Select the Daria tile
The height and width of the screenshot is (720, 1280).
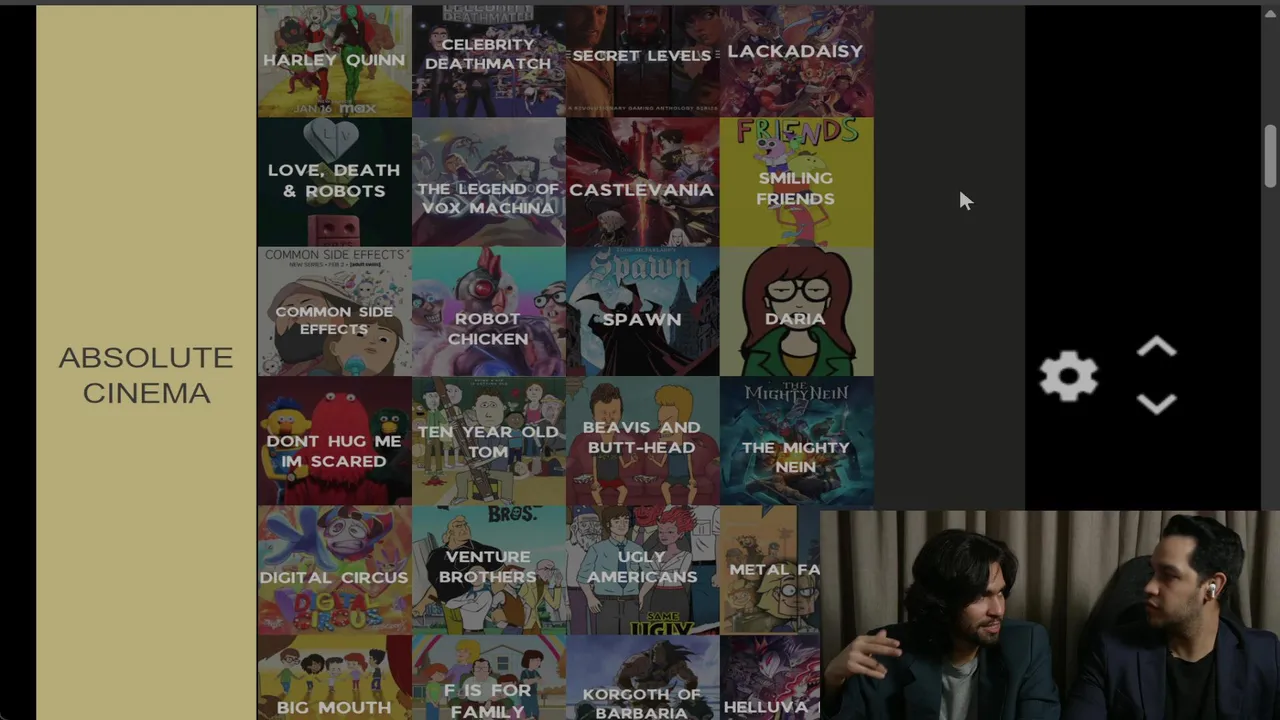pos(796,311)
